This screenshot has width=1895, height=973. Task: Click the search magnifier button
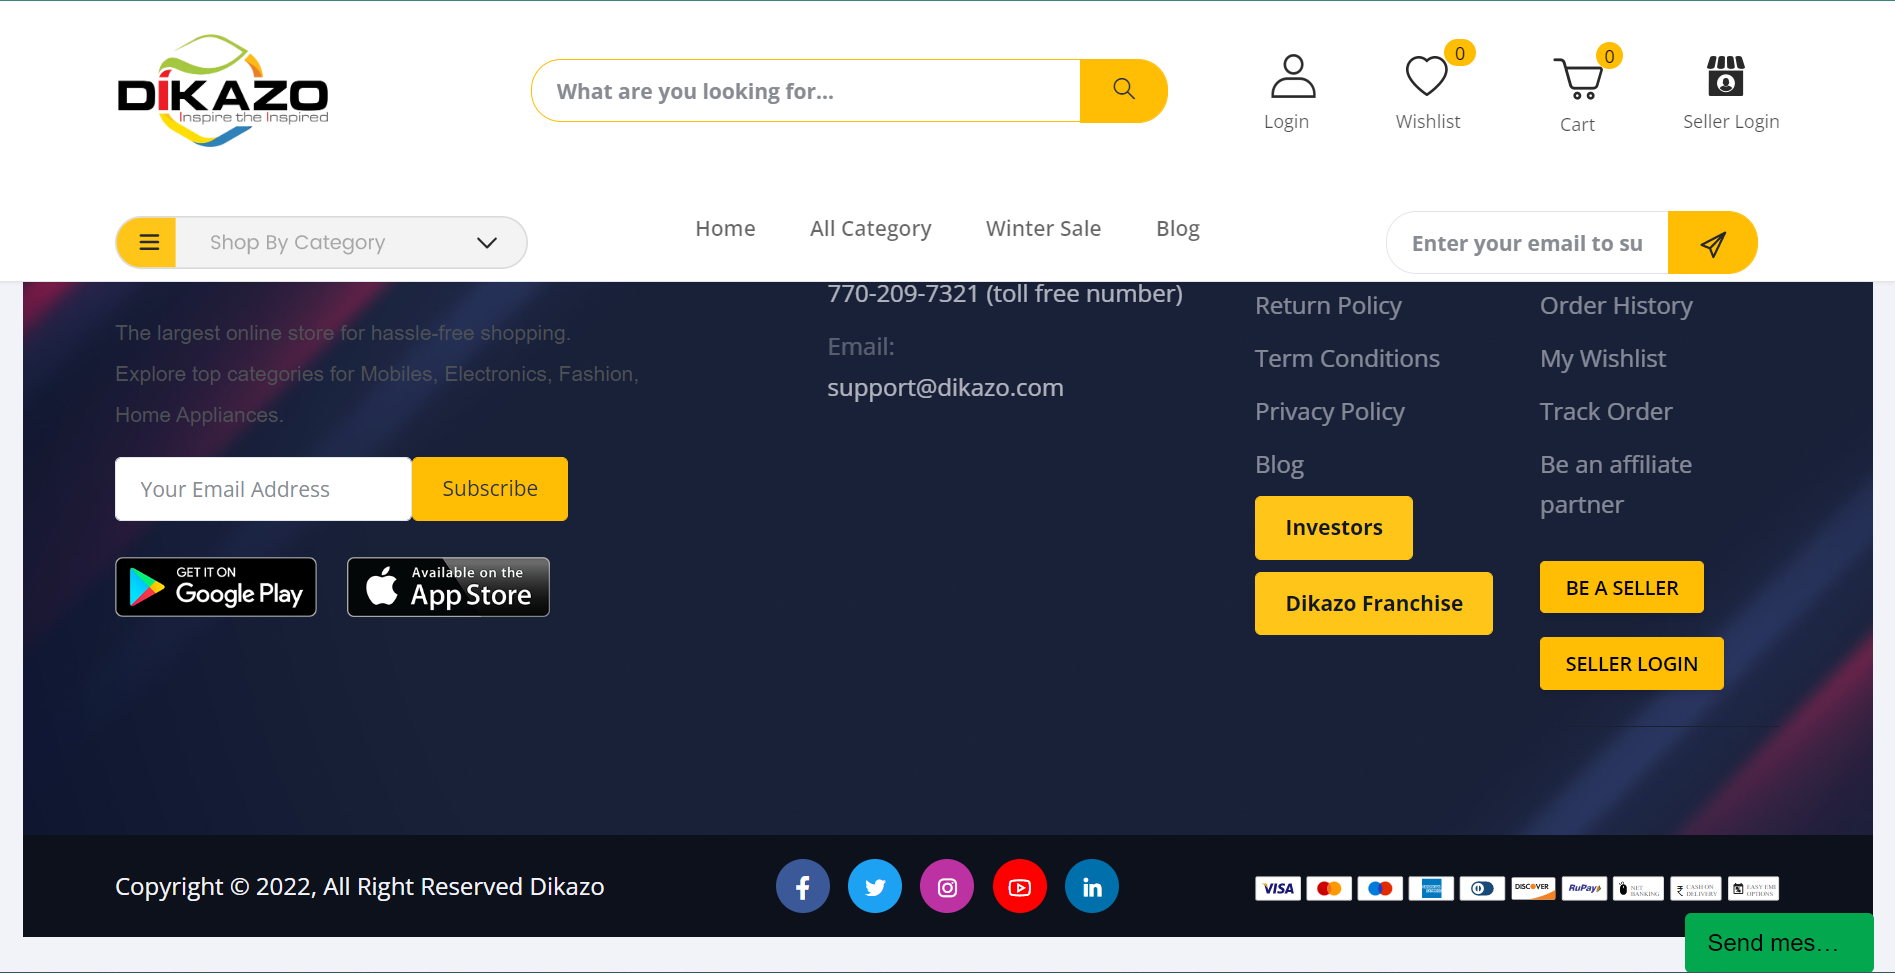click(x=1123, y=90)
